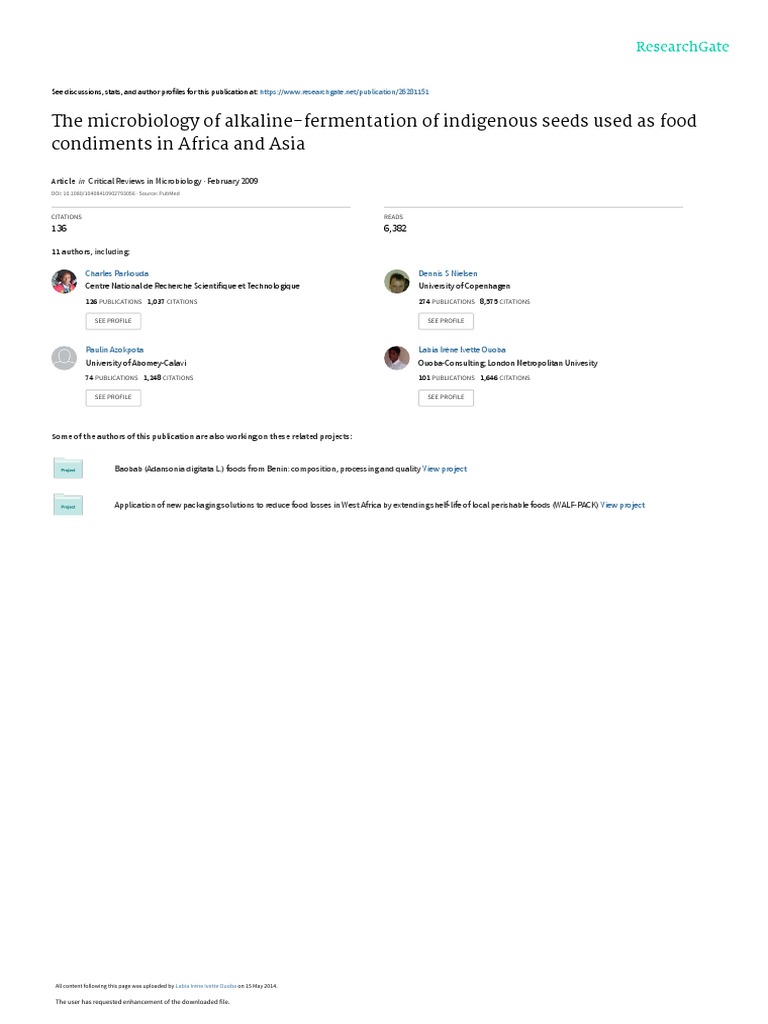Click Dennis S Nielsen's profile photo
The width and height of the screenshot is (768, 1024).
(396, 281)
